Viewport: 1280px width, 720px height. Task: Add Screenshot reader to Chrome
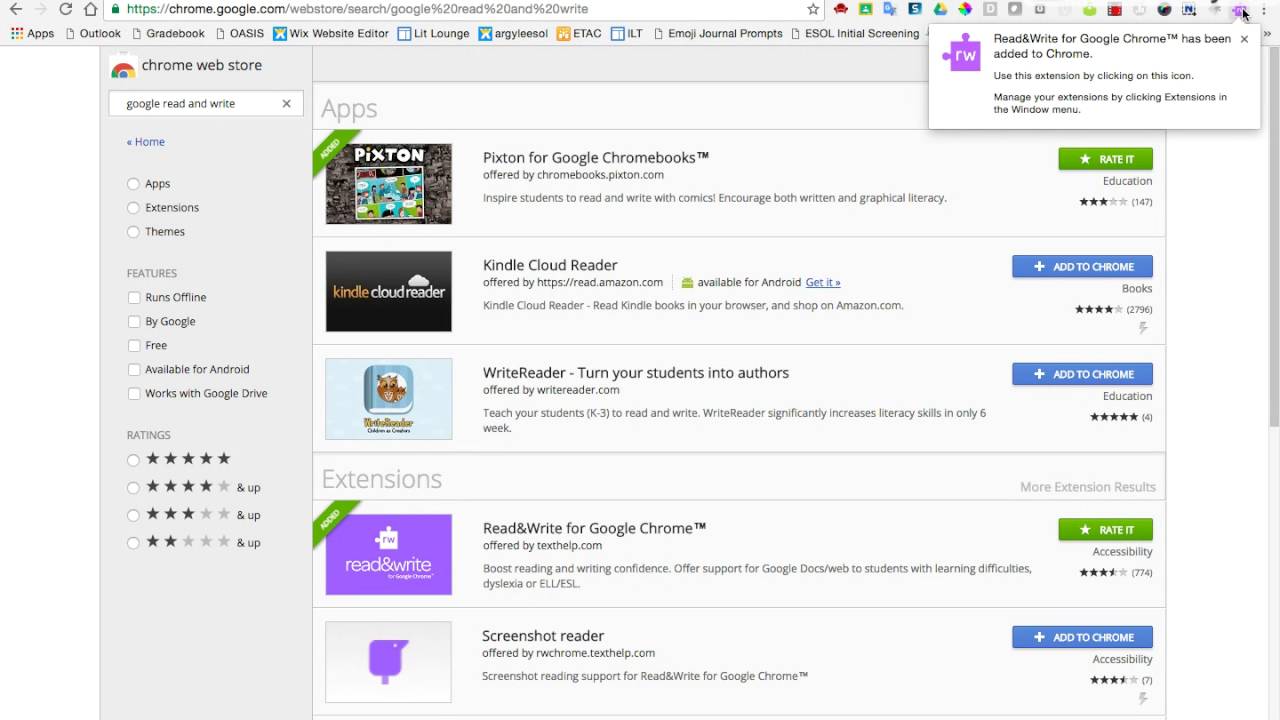coord(1082,637)
